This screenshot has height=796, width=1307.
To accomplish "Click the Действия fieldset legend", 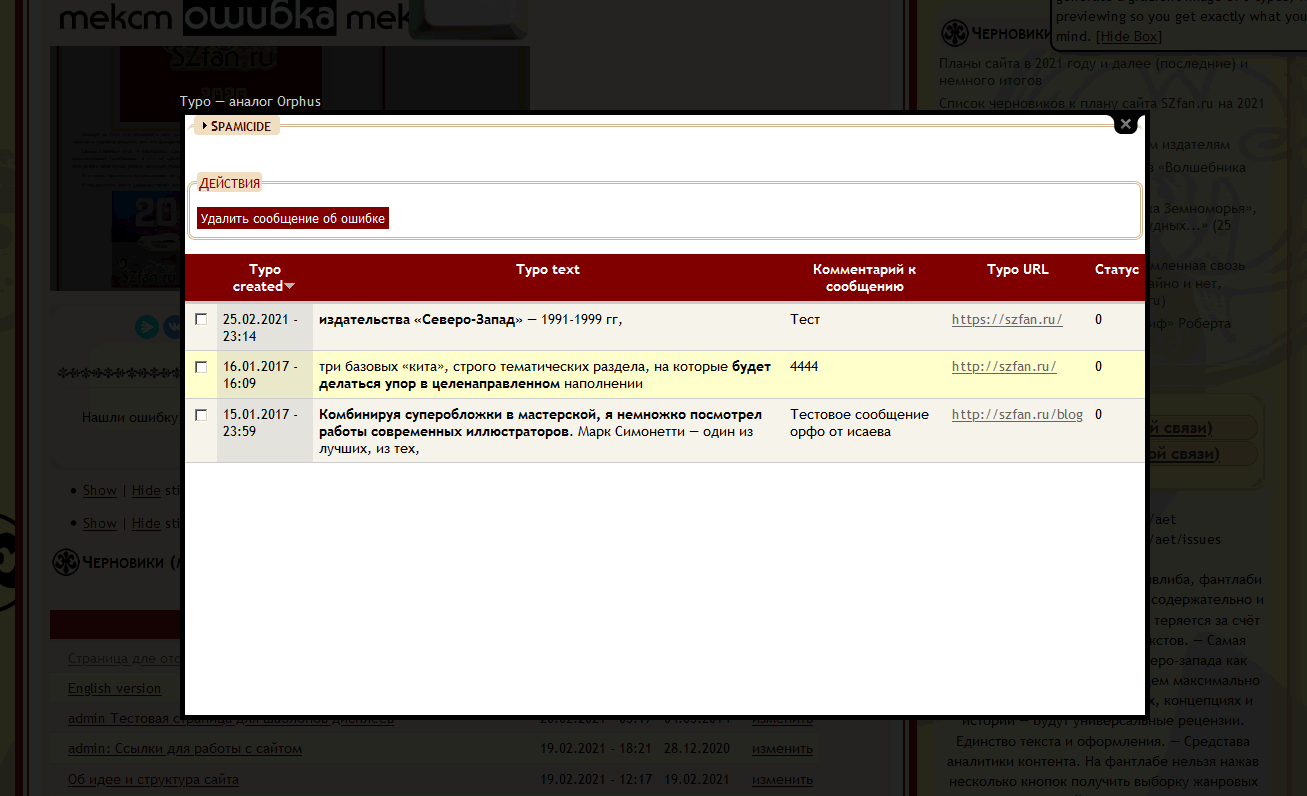I will pyautogui.click(x=229, y=183).
